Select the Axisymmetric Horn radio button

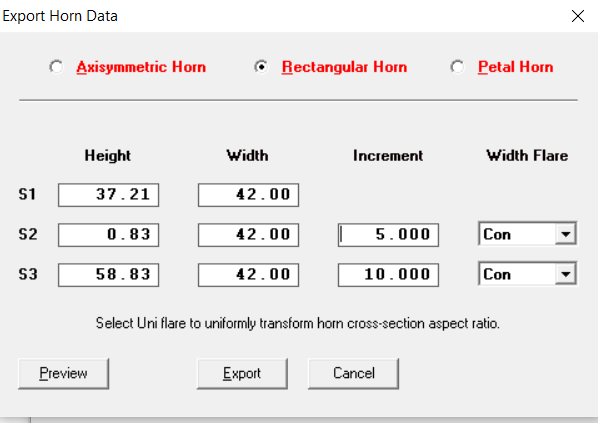pos(56,67)
